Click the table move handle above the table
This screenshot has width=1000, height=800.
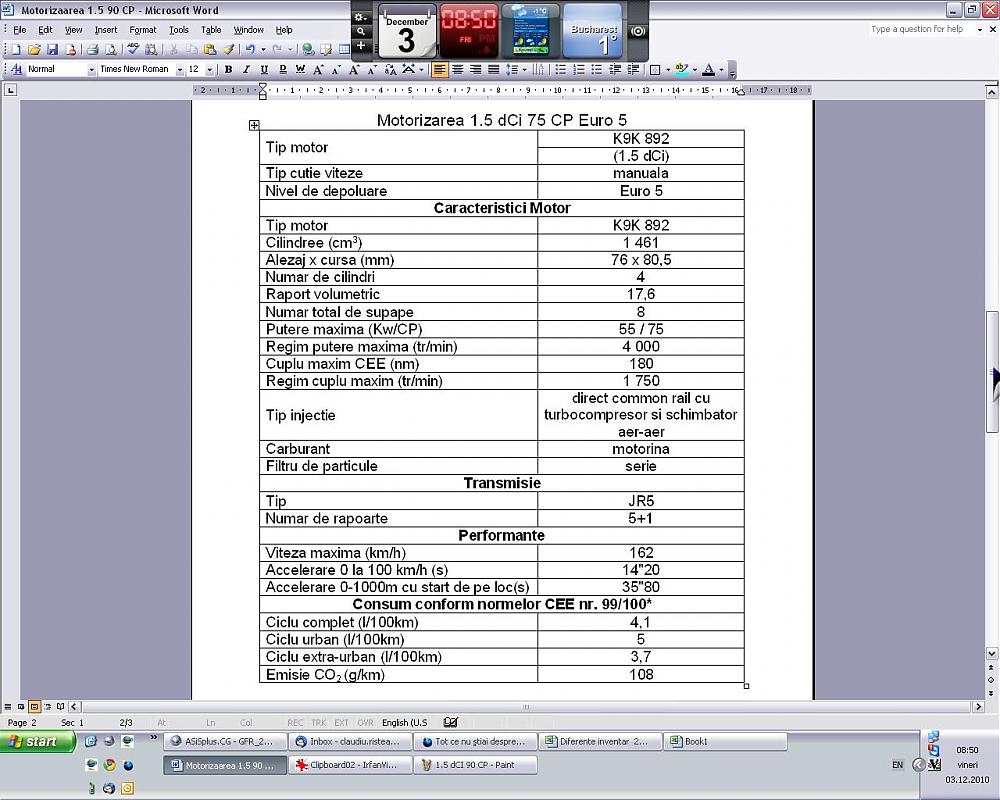click(x=254, y=125)
